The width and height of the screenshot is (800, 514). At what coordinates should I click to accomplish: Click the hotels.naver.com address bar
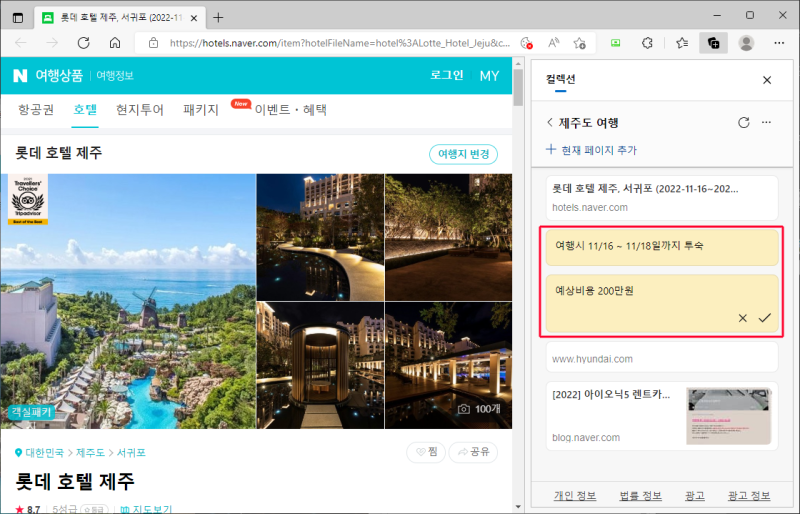click(x=339, y=43)
